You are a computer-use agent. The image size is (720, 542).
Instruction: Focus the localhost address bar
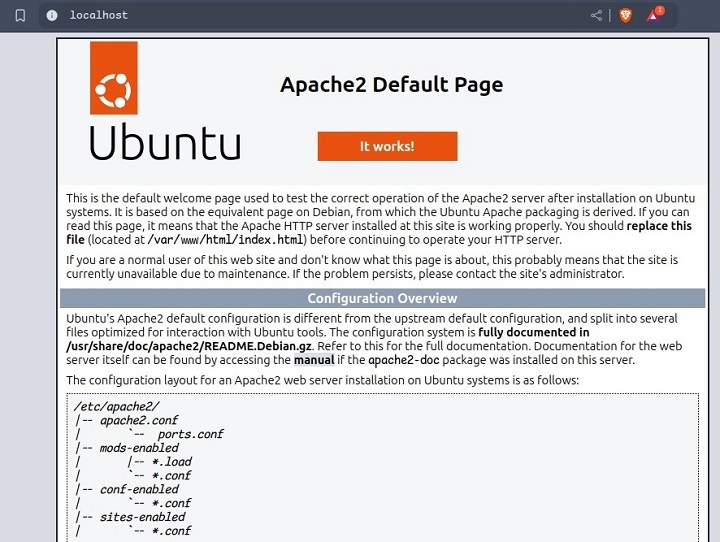300,15
